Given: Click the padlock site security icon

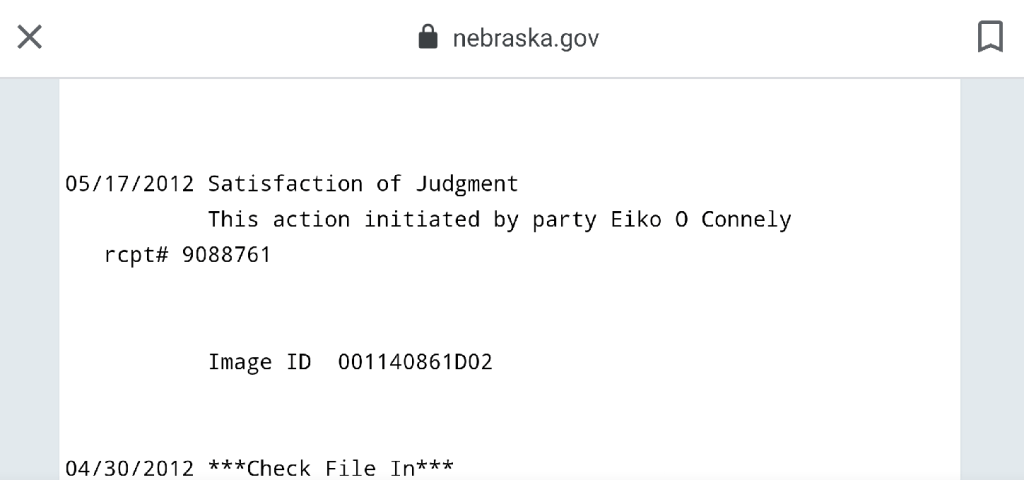Looking at the screenshot, I should point(428,38).
